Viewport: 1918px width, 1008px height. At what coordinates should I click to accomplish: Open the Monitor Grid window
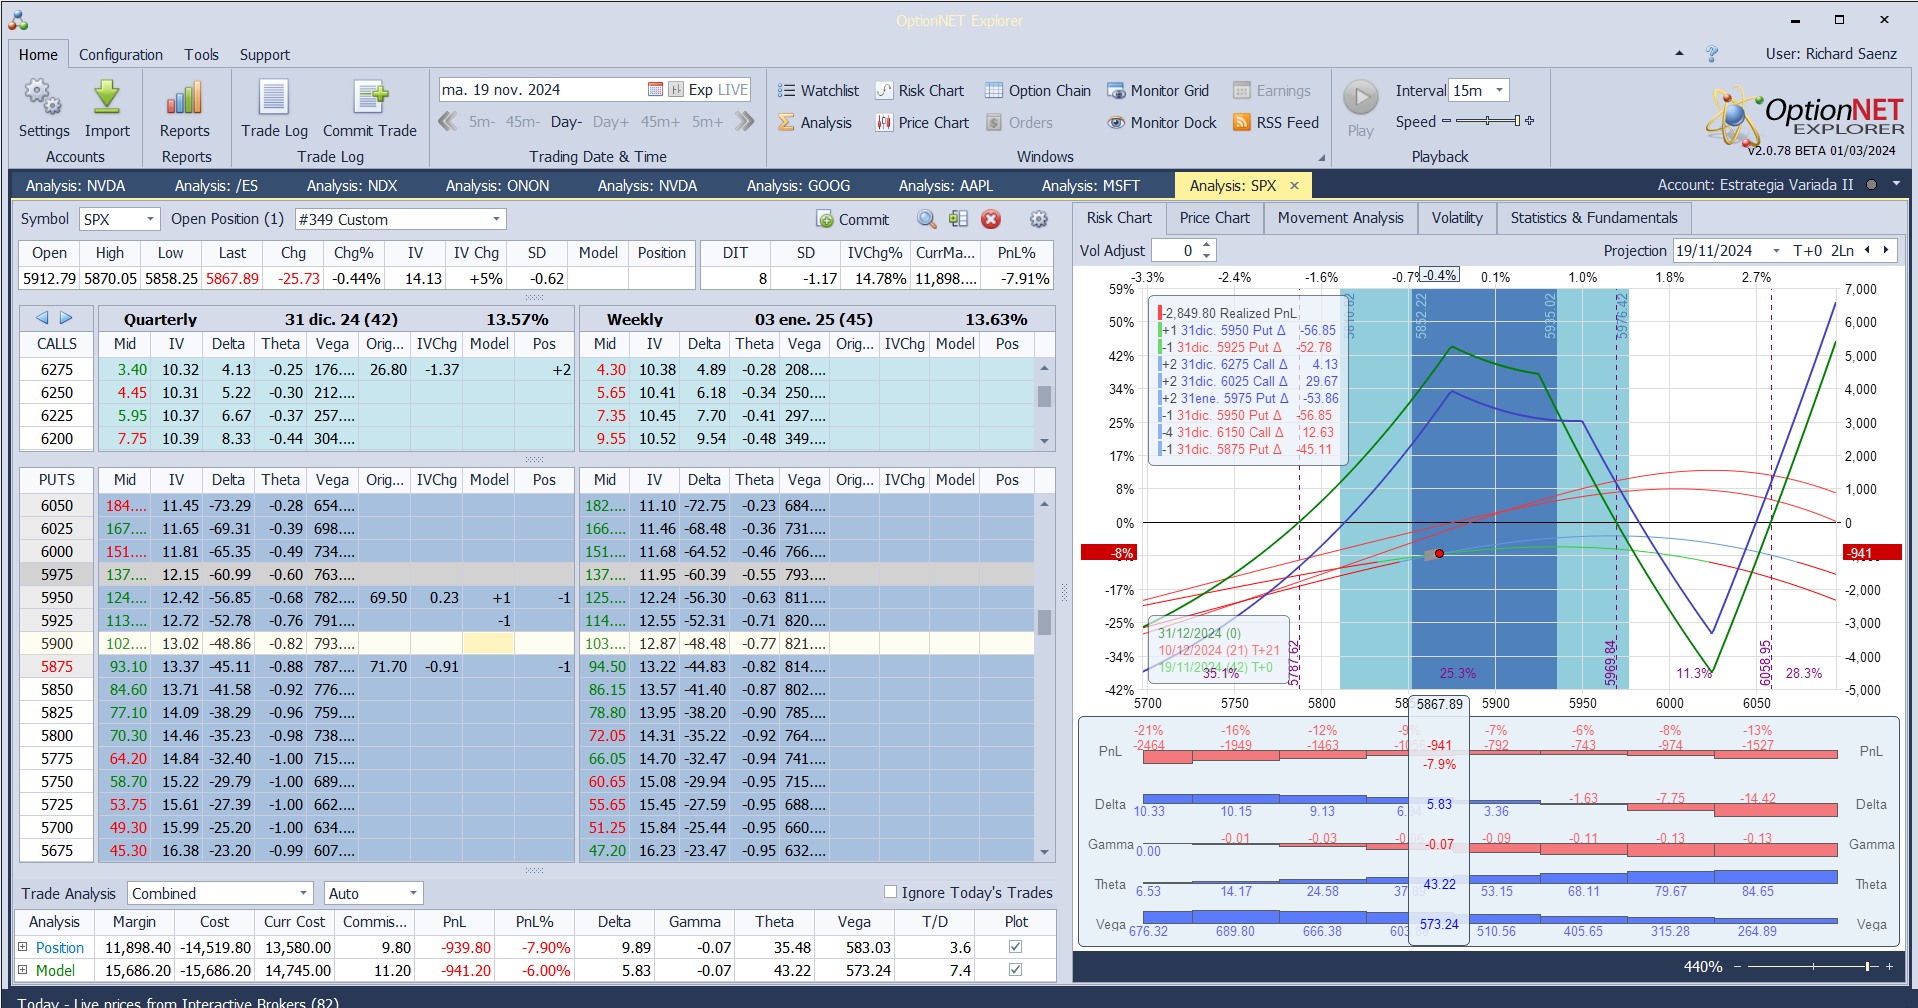pos(1158,91)
